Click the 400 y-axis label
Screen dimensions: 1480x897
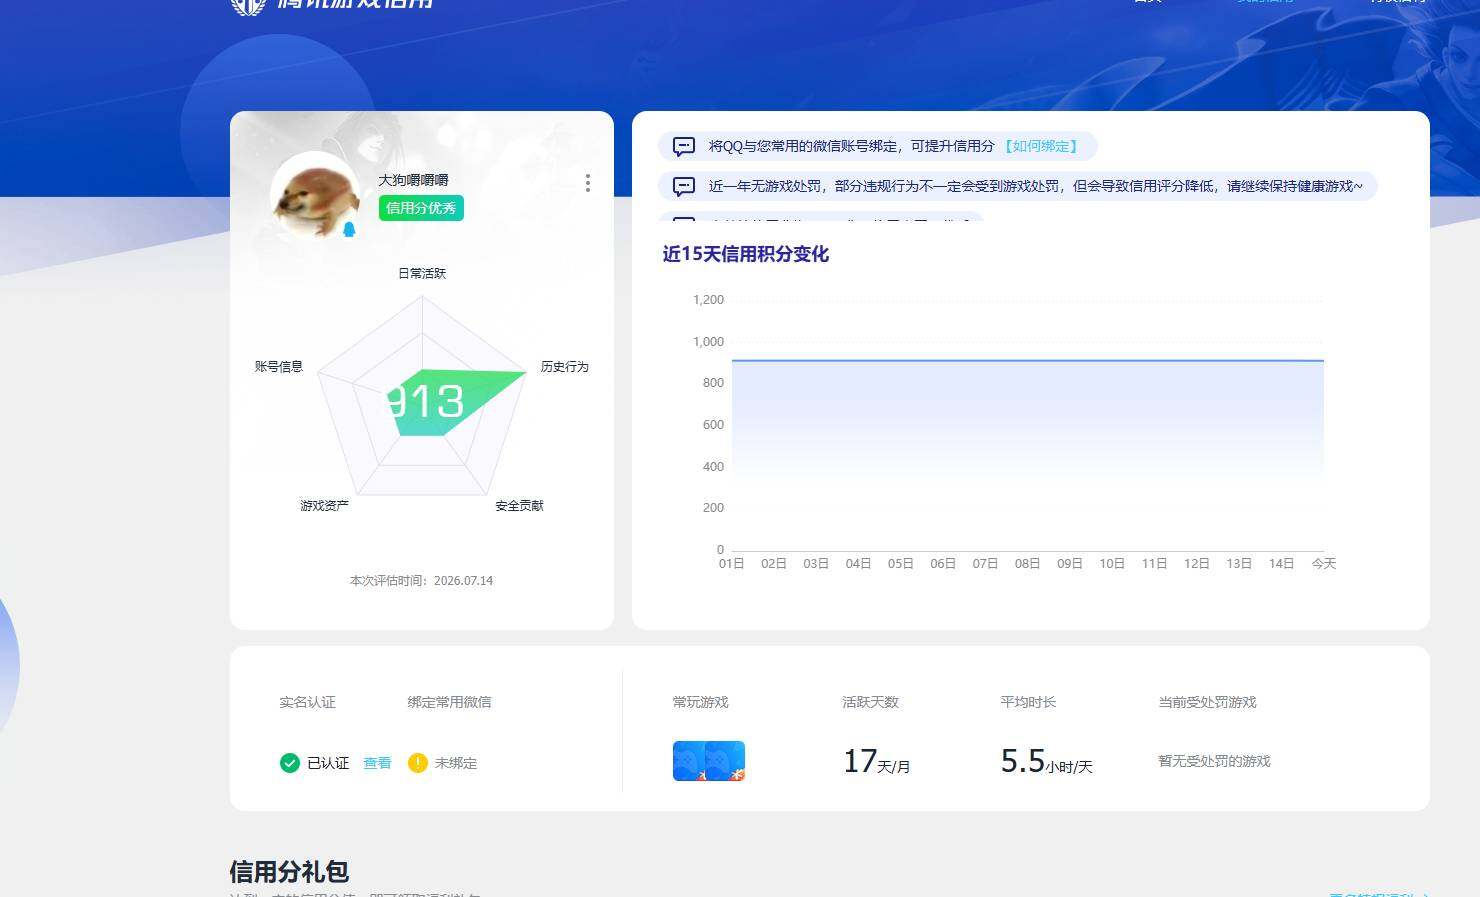tap(713, 467)
